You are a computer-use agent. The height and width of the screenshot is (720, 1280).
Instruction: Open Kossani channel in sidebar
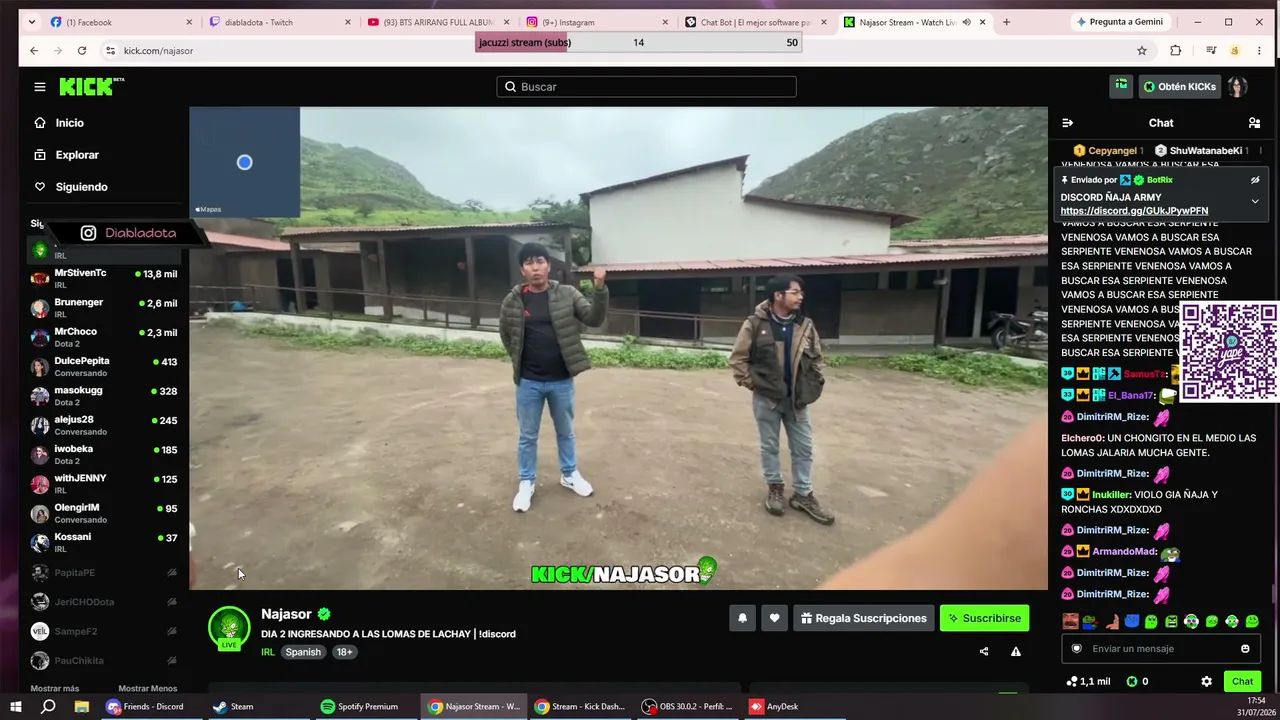coord(104,542)
